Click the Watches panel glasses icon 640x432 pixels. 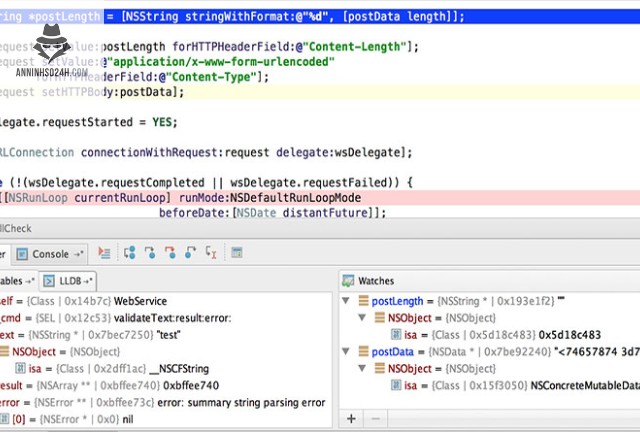348,281
